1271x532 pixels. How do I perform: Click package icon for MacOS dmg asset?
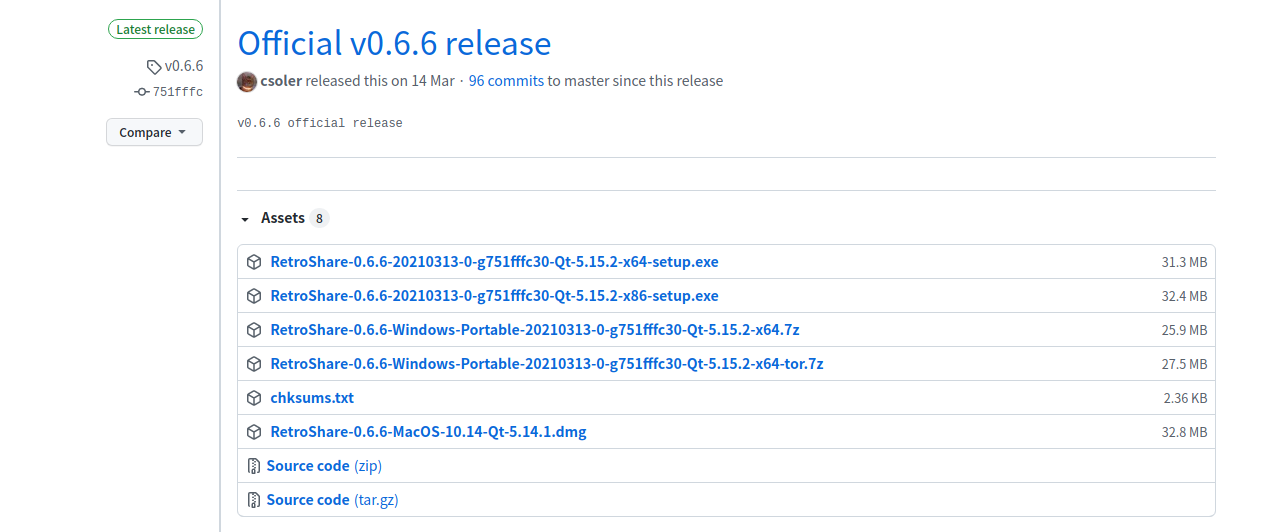coord(254,432)
